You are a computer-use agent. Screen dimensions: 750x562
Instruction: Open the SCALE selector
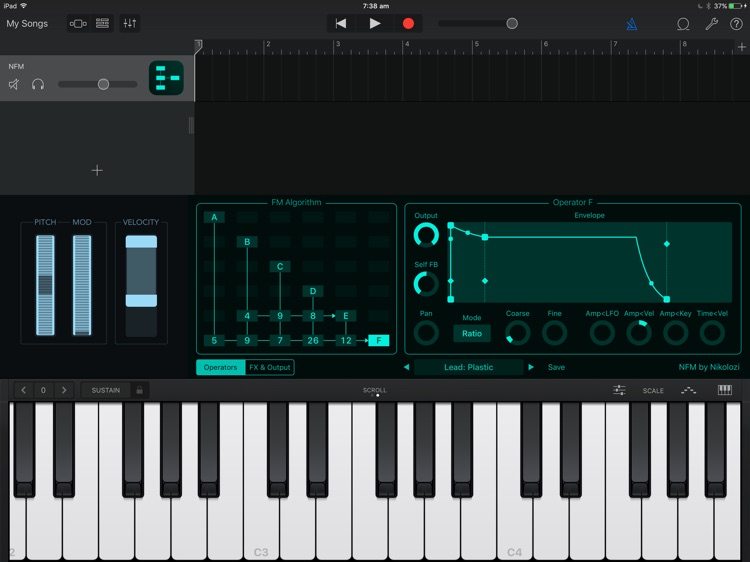tap(653, 391)
